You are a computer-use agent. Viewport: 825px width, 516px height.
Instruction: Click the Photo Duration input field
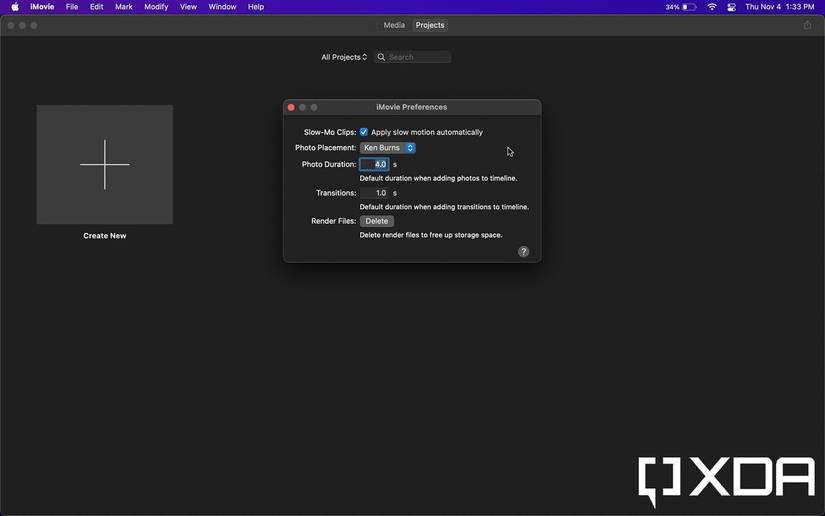click(374, 164)
